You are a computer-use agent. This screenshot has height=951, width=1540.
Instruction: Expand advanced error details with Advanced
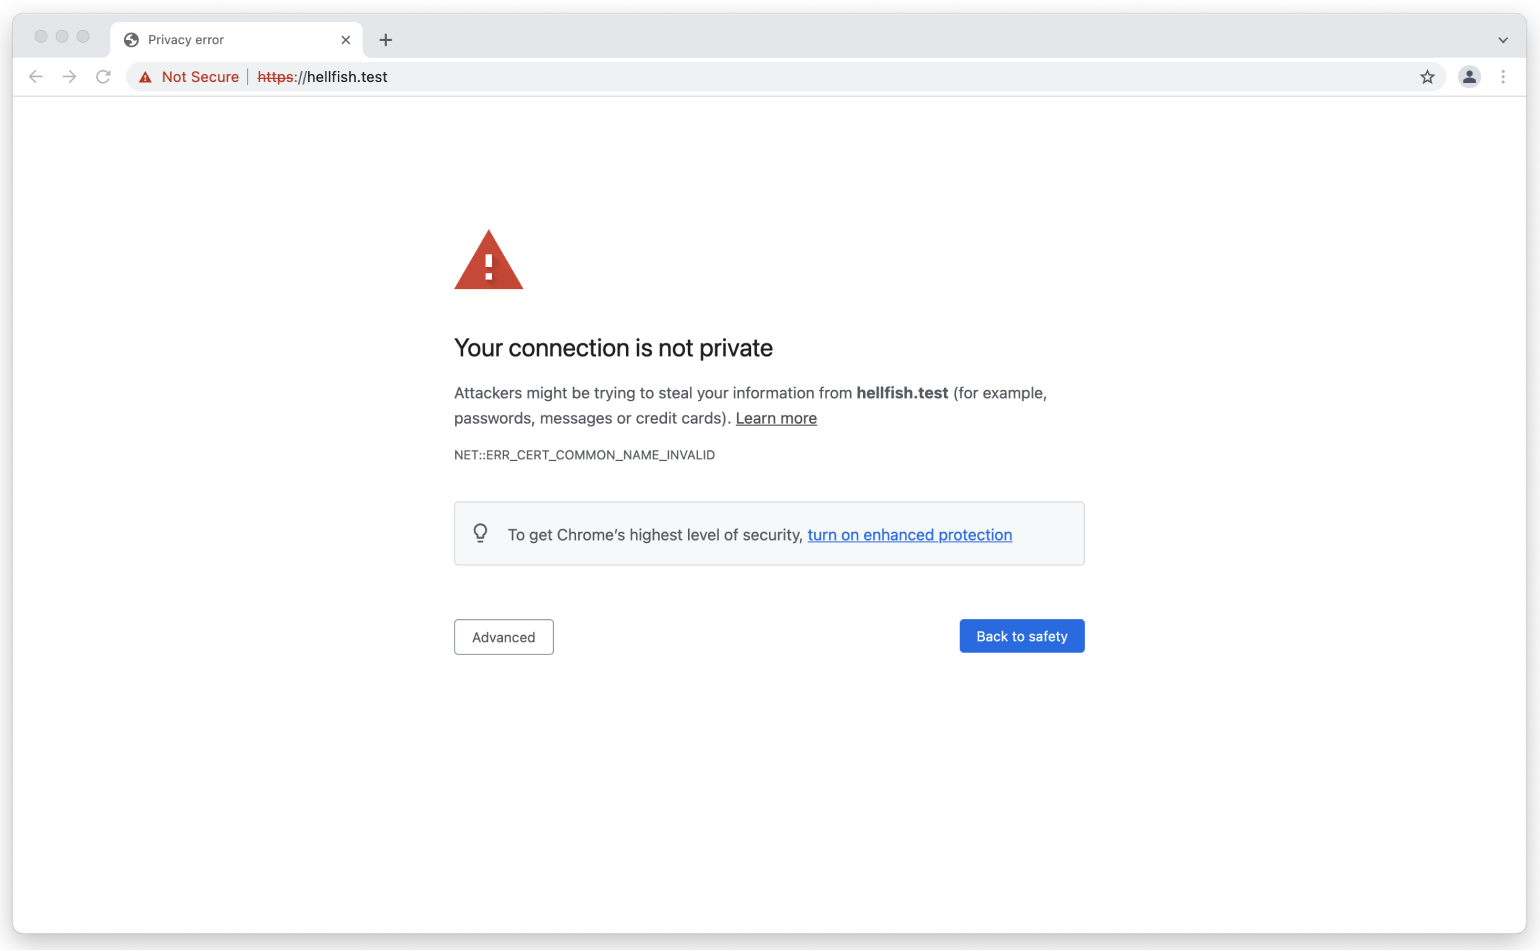pos(503,637)
